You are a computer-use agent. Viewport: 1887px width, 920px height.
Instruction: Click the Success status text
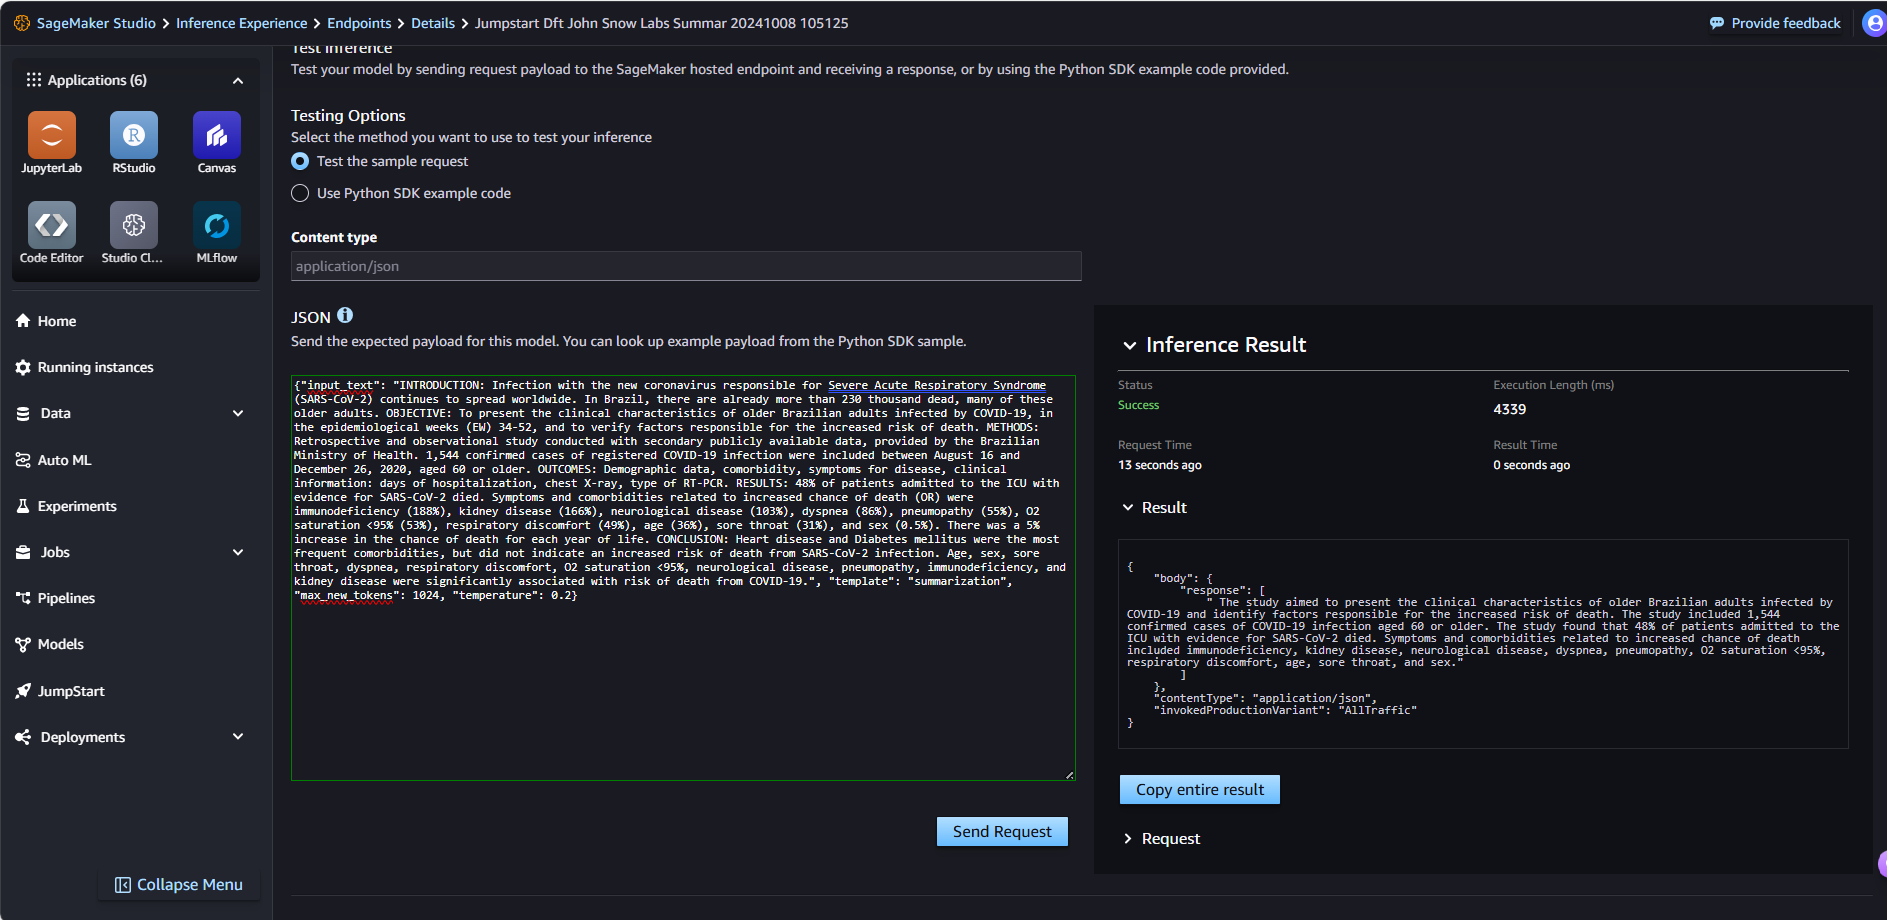[x=1138, y=405]
